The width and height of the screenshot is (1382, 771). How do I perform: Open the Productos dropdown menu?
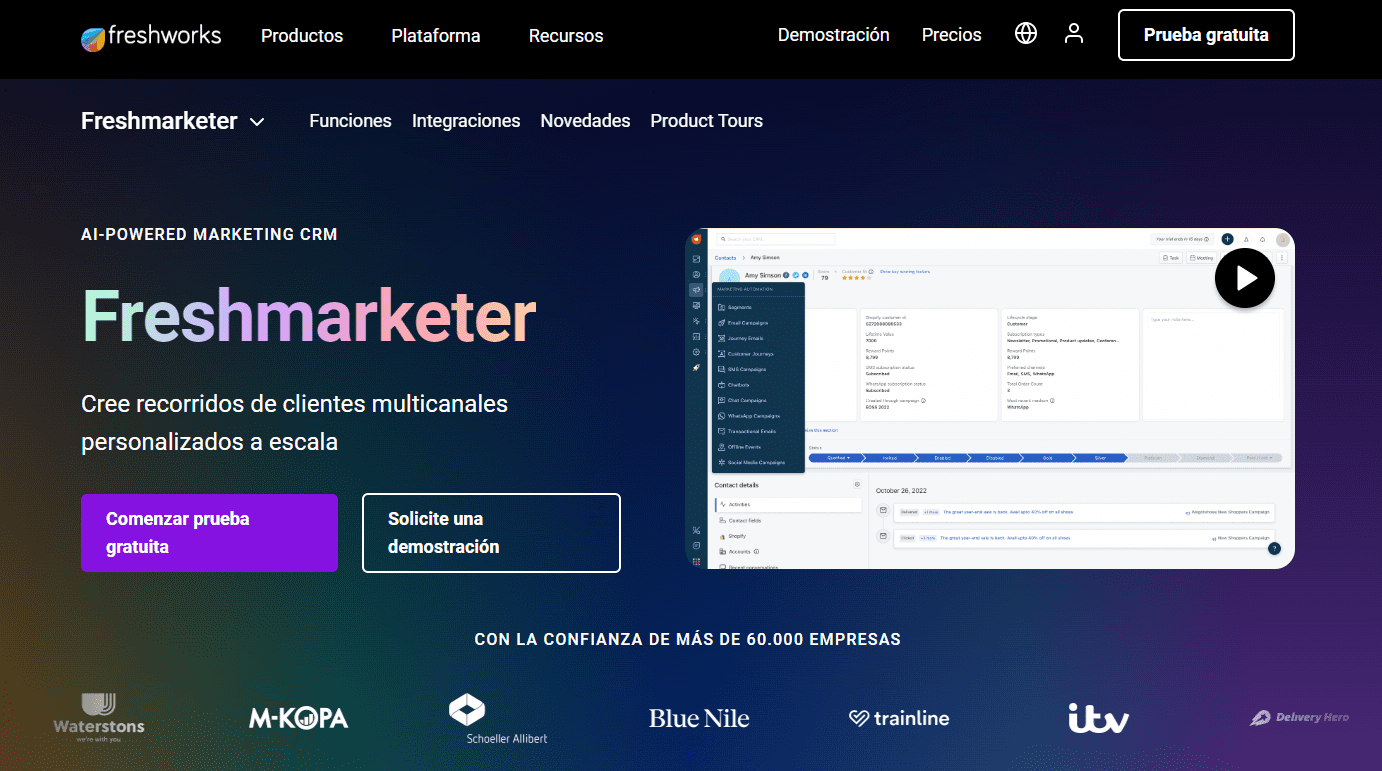coord(302,36)
